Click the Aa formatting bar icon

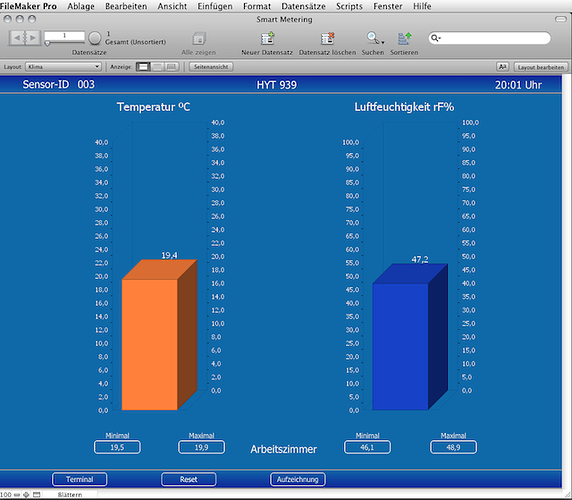pos(503,67)
